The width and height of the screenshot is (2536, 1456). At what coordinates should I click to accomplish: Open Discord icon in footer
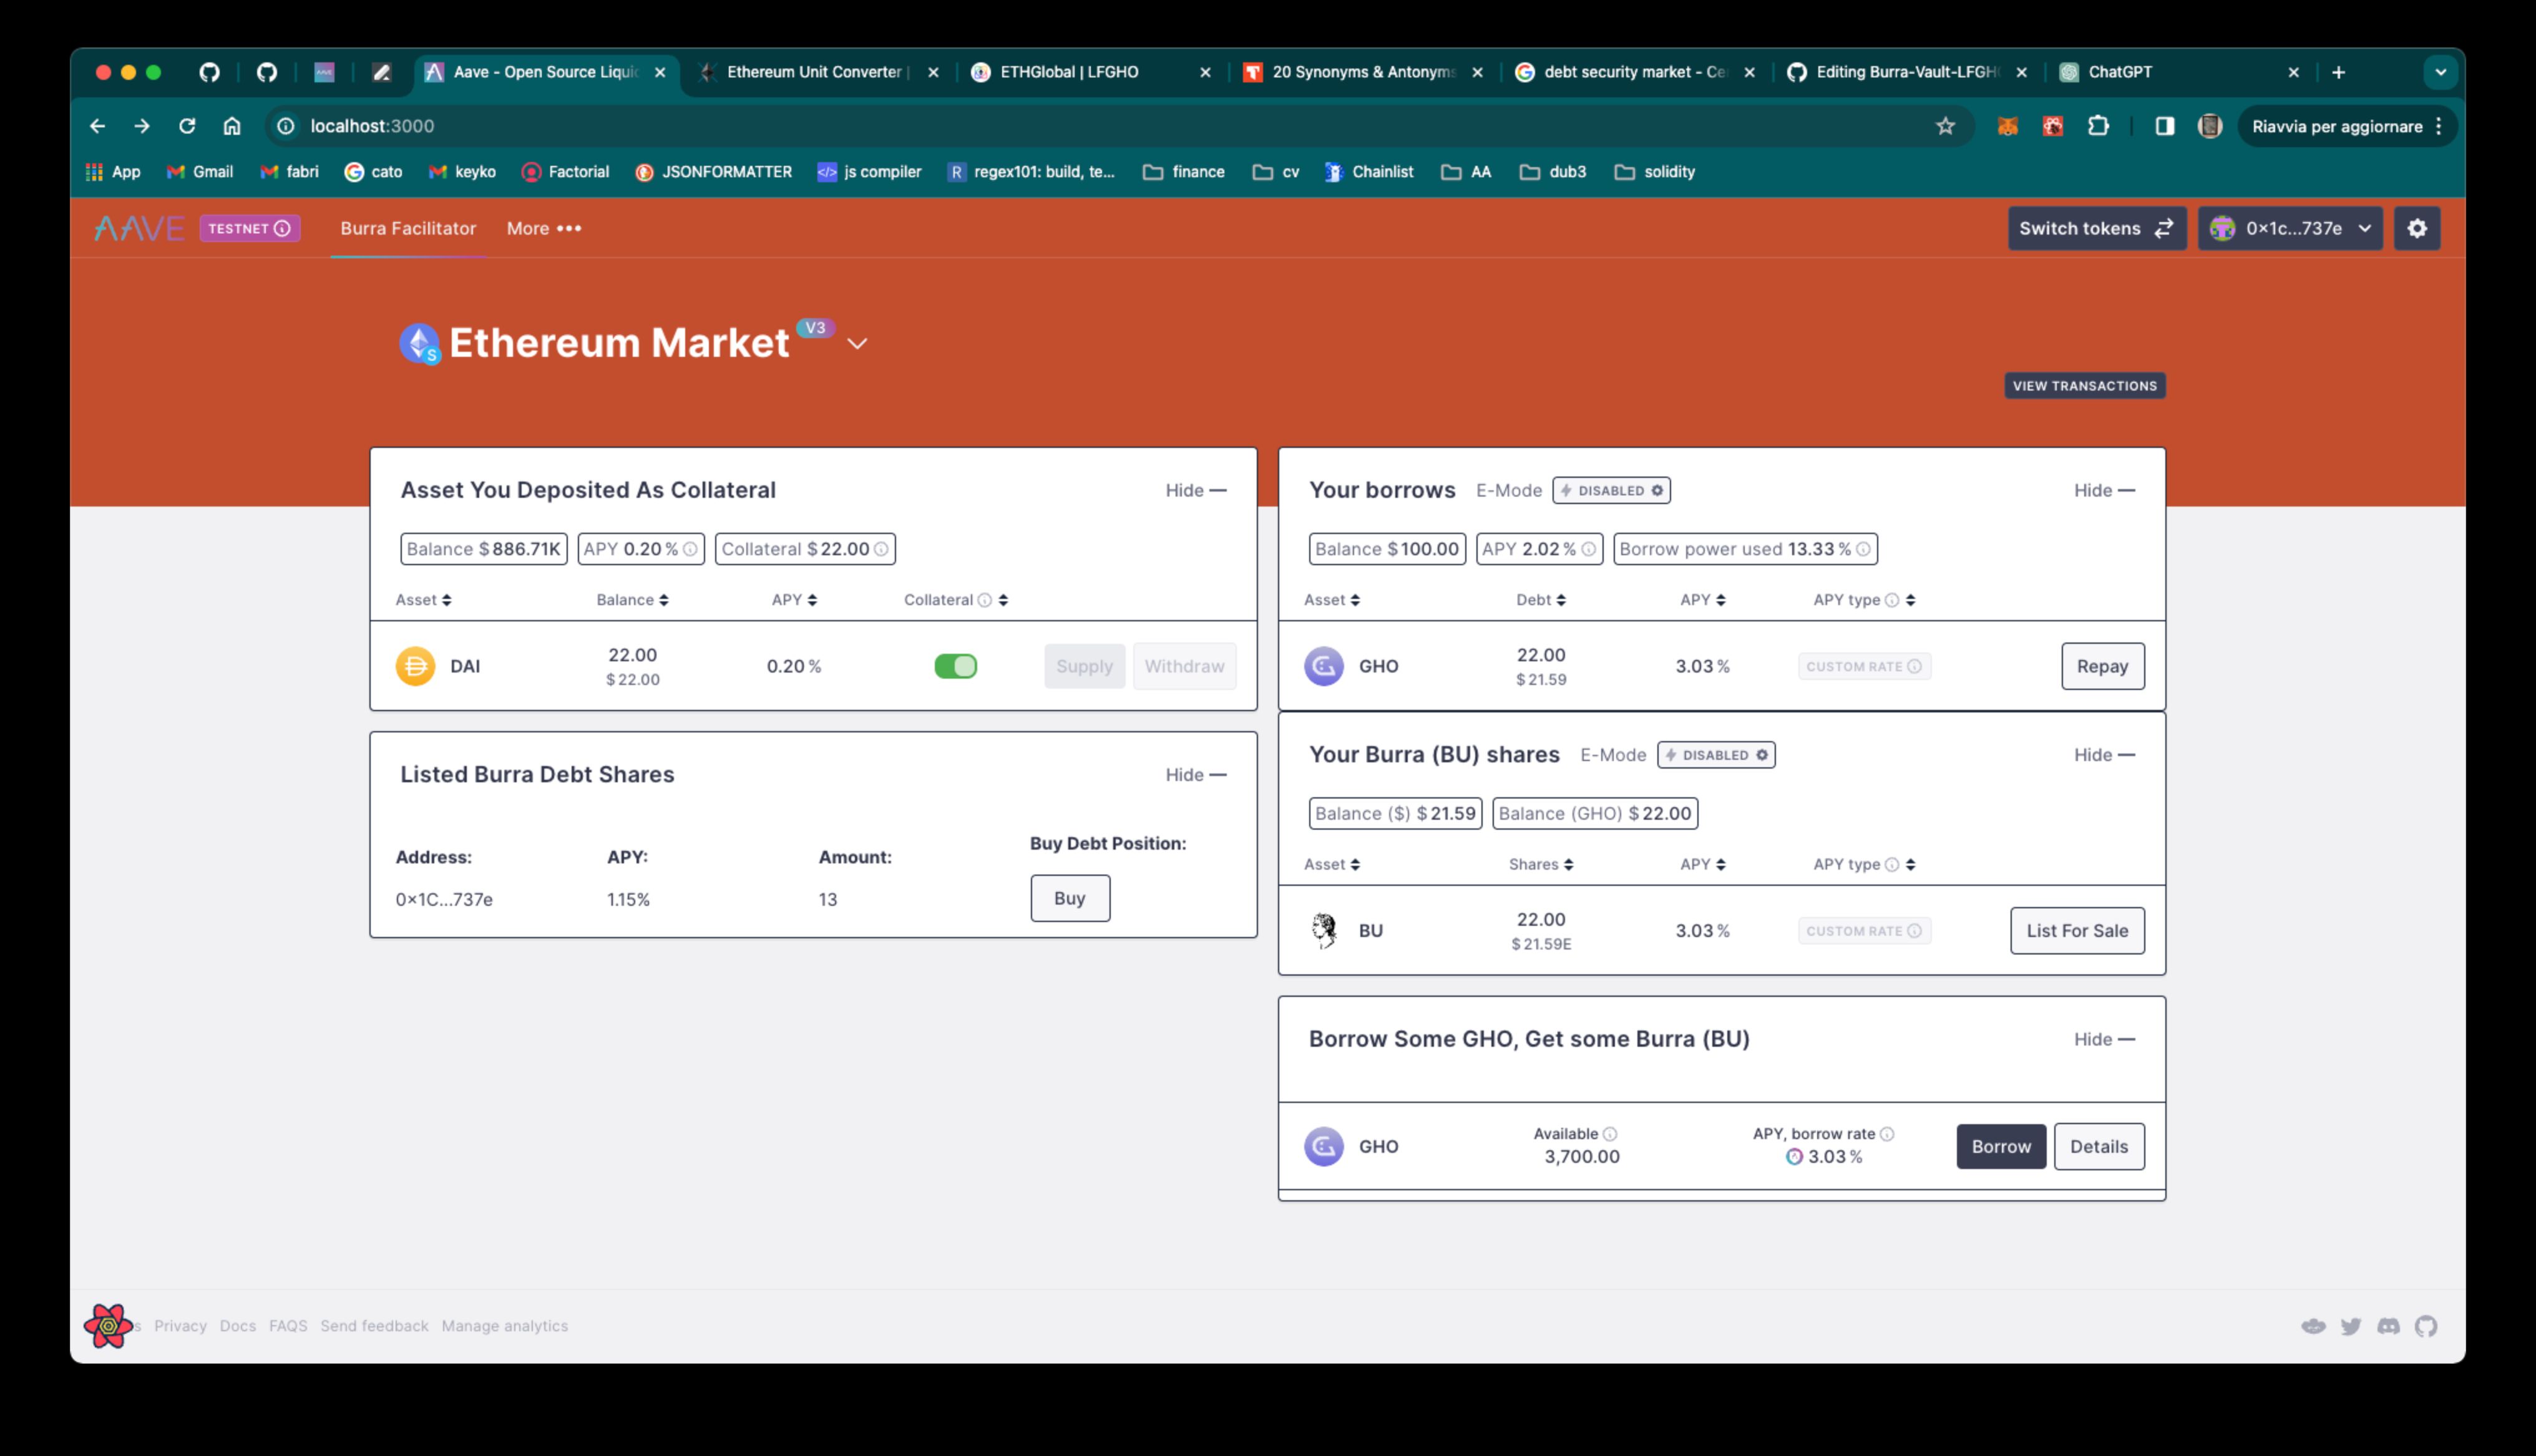click(x=2388, y=1326)
